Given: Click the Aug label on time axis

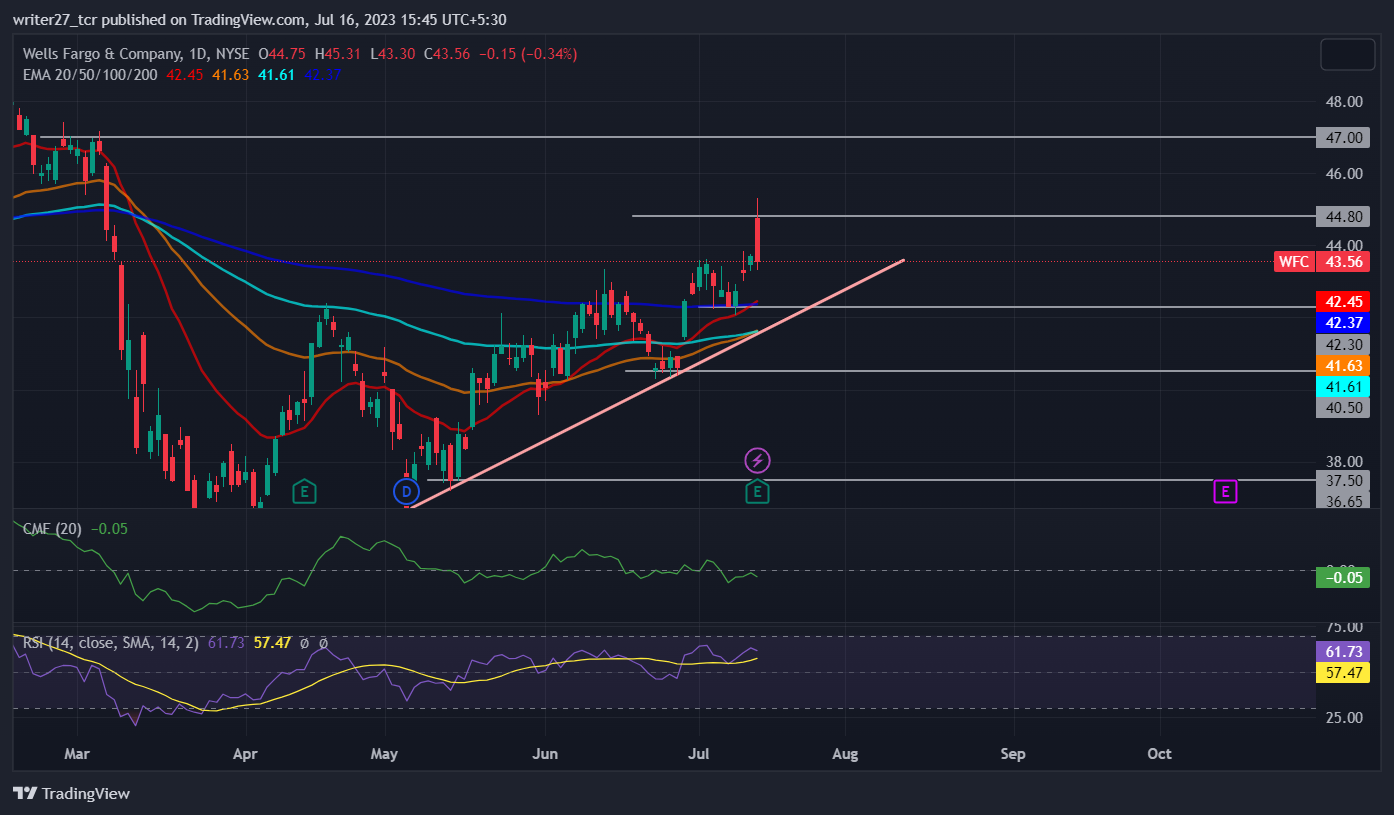Looking at the screenshot, I should 845,753.
